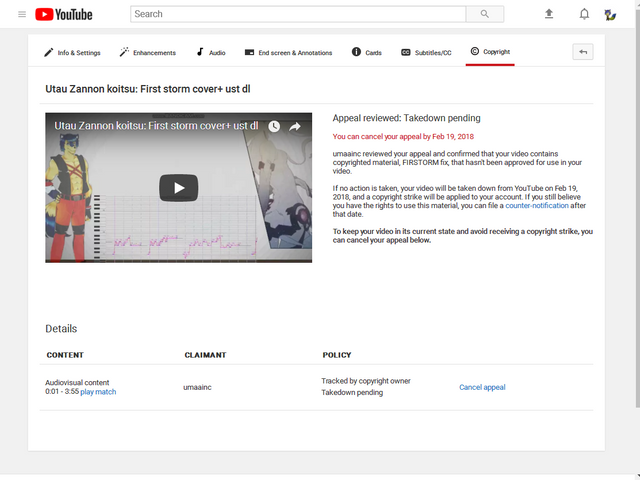Open the notifications bell

pyautogui.click(x=584, y=14)
